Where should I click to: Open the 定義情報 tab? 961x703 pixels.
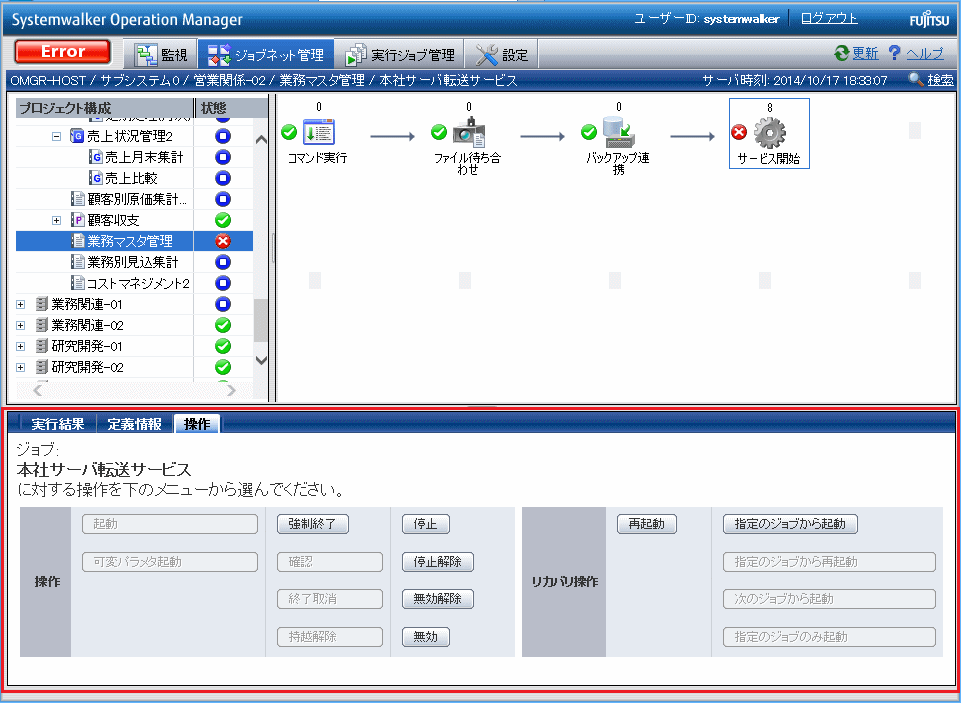point(134,424)
